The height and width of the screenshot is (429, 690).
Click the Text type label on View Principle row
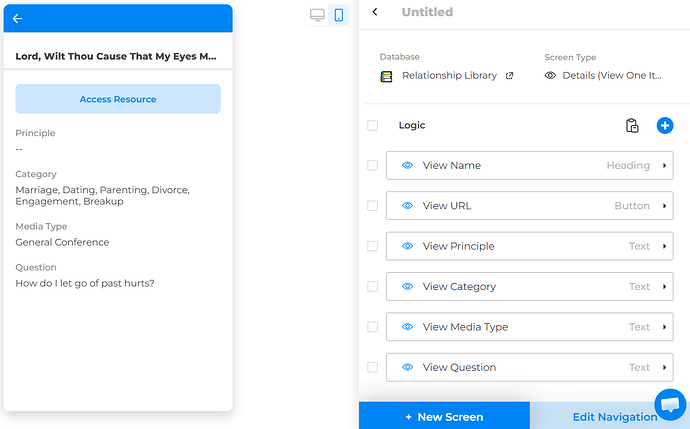click(x=639, y=246)
